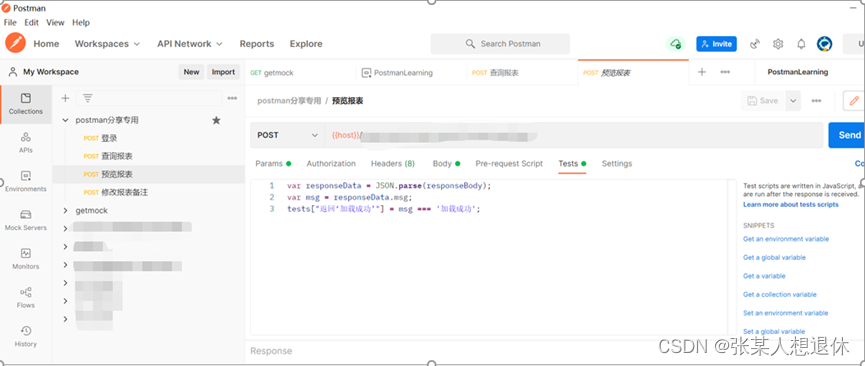
Task: Click the Home link
Action: coord(46,44)
